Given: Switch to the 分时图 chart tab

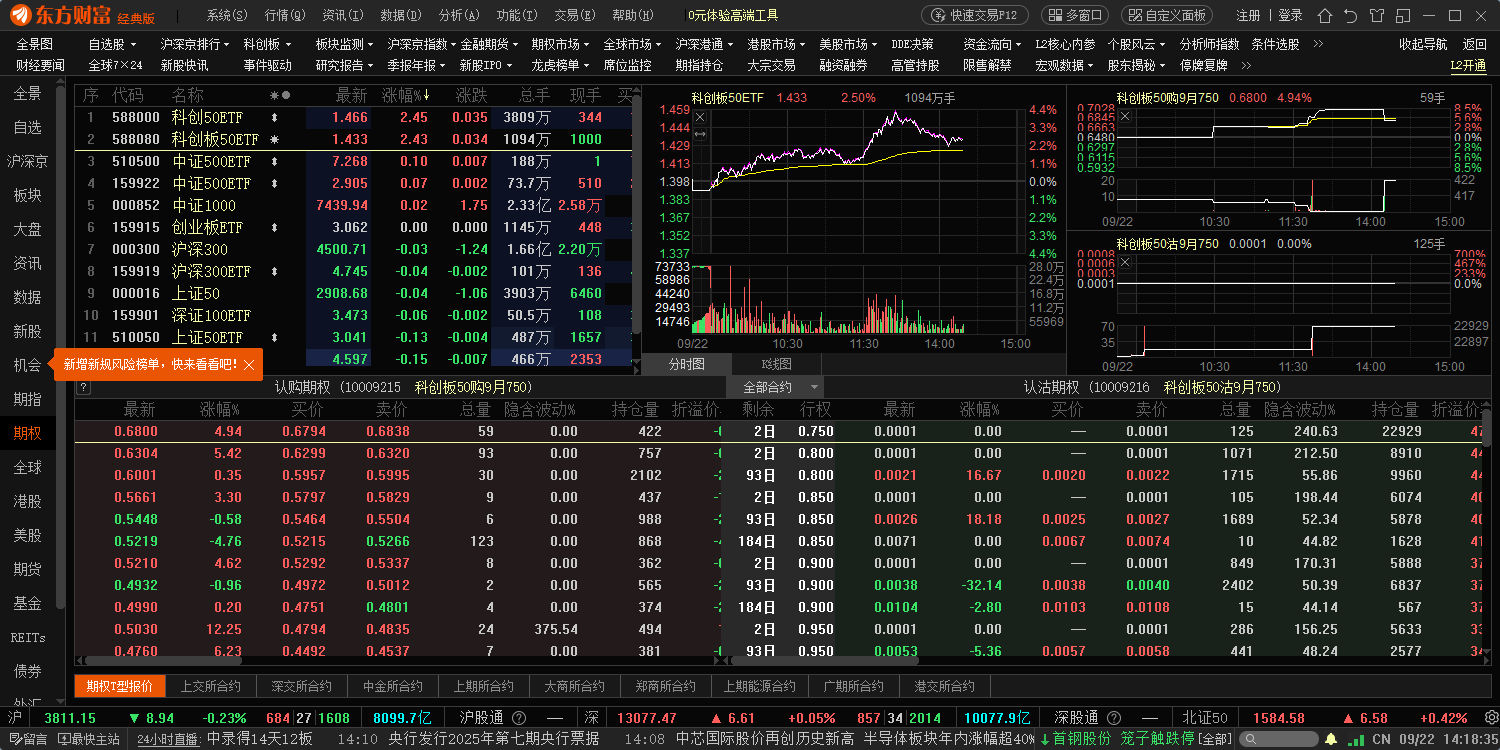Looking at the screenshot, I should click(x=687, y=364).
